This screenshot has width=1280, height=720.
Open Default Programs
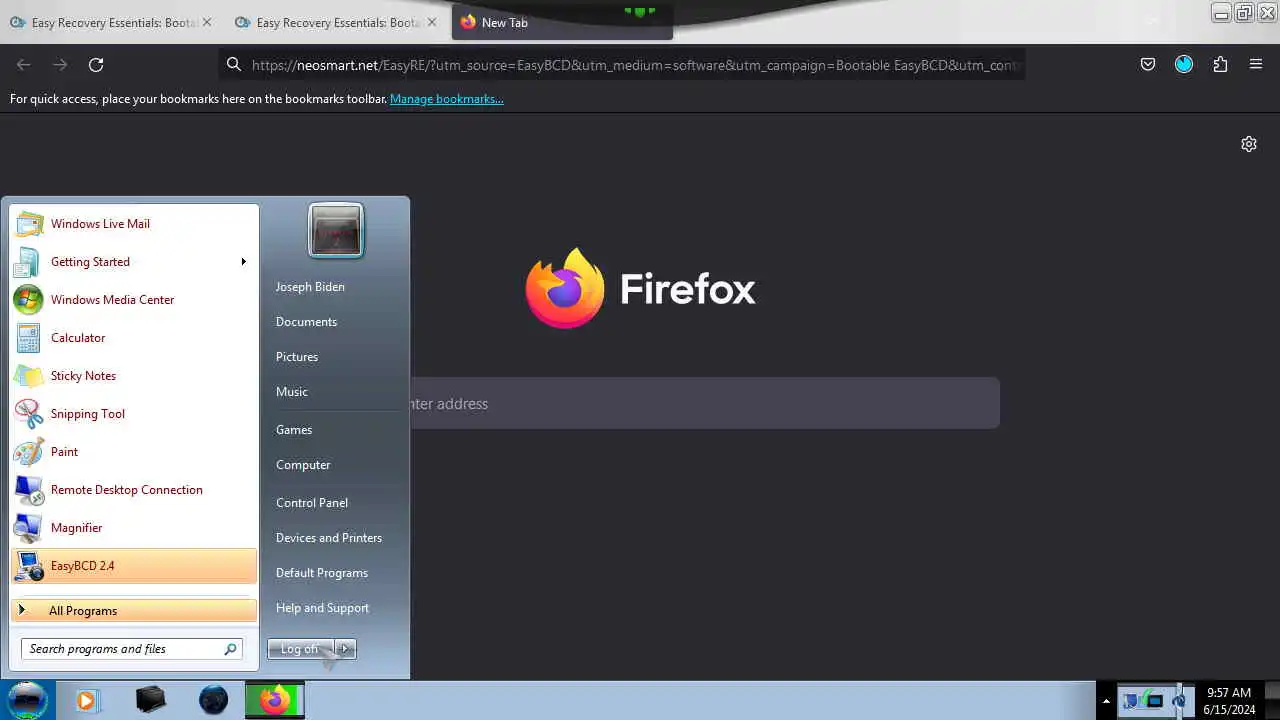[x=322, y=573]
